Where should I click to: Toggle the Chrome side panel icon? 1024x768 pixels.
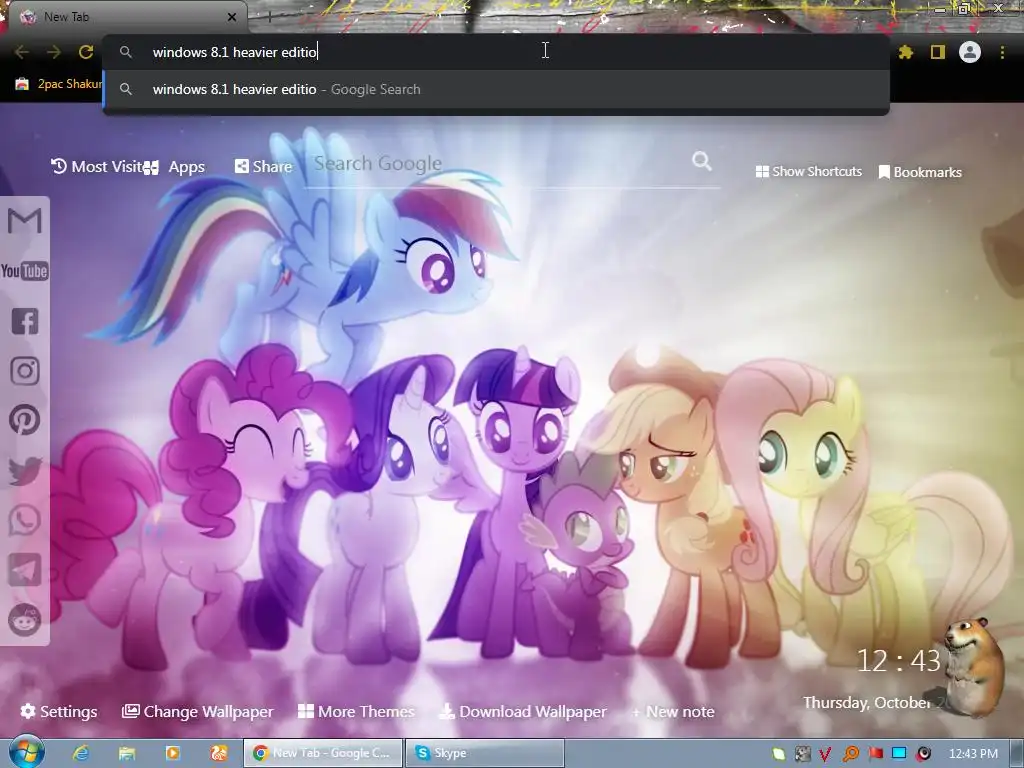(x=938, y=52)
